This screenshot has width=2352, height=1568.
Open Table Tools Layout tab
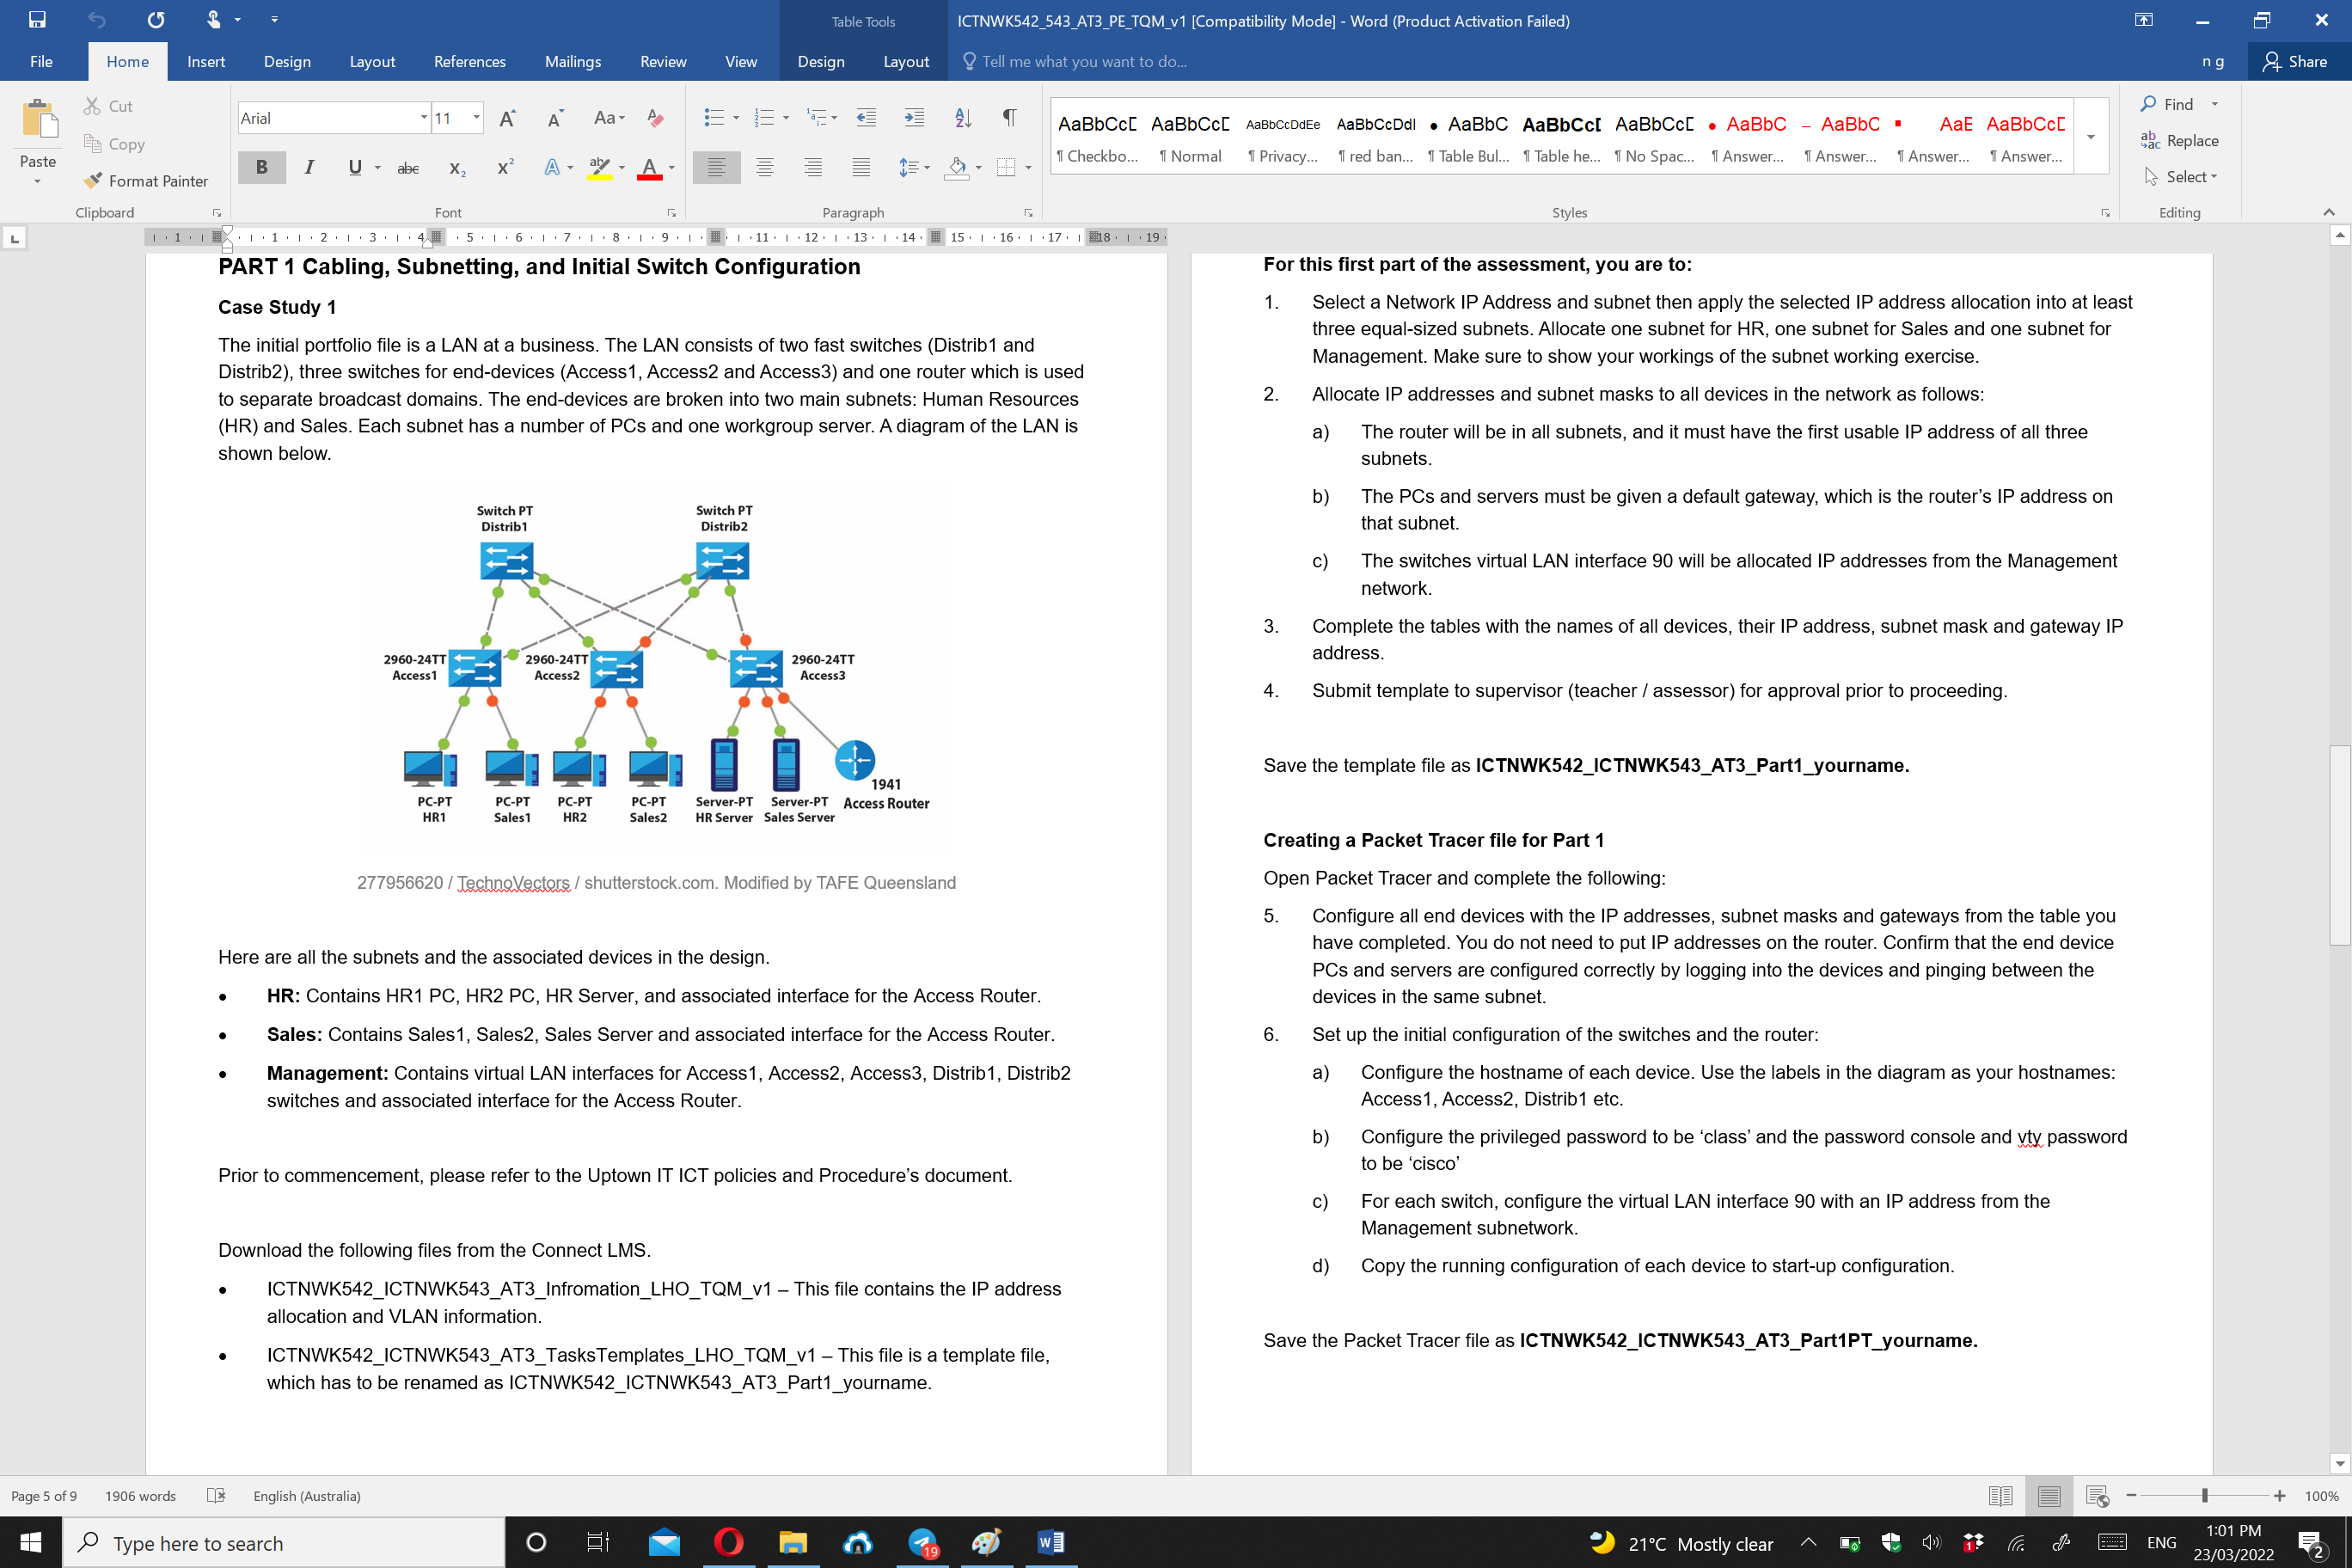point(906,62)
